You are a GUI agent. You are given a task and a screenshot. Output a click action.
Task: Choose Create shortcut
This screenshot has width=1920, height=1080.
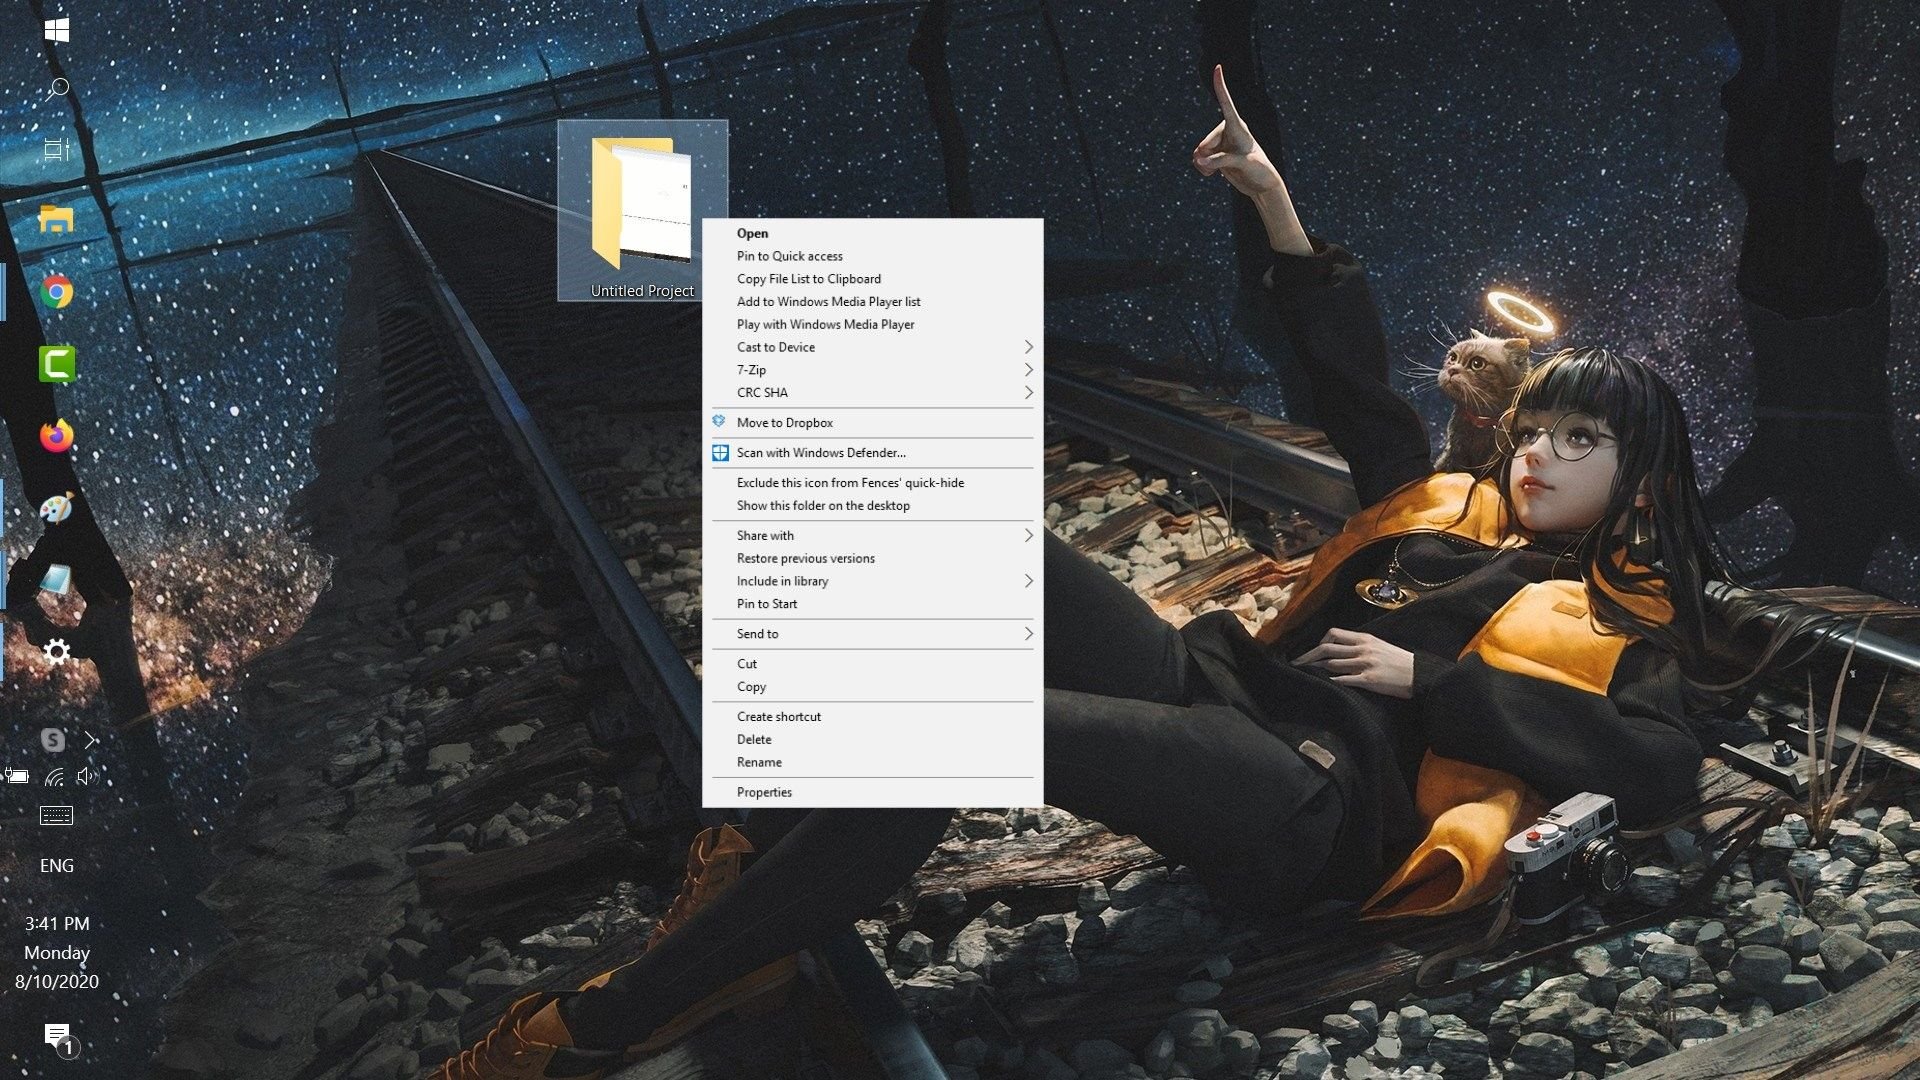click(x=873, y=717)
